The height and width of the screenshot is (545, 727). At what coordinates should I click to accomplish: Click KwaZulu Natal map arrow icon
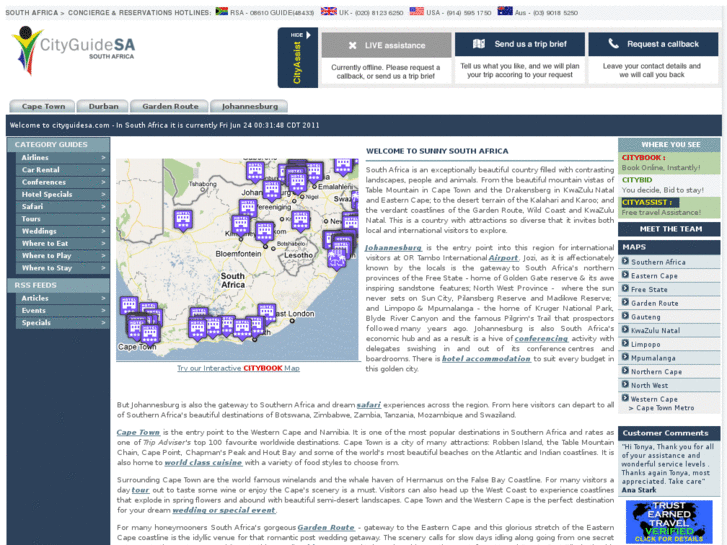click(x=625, y=330)
